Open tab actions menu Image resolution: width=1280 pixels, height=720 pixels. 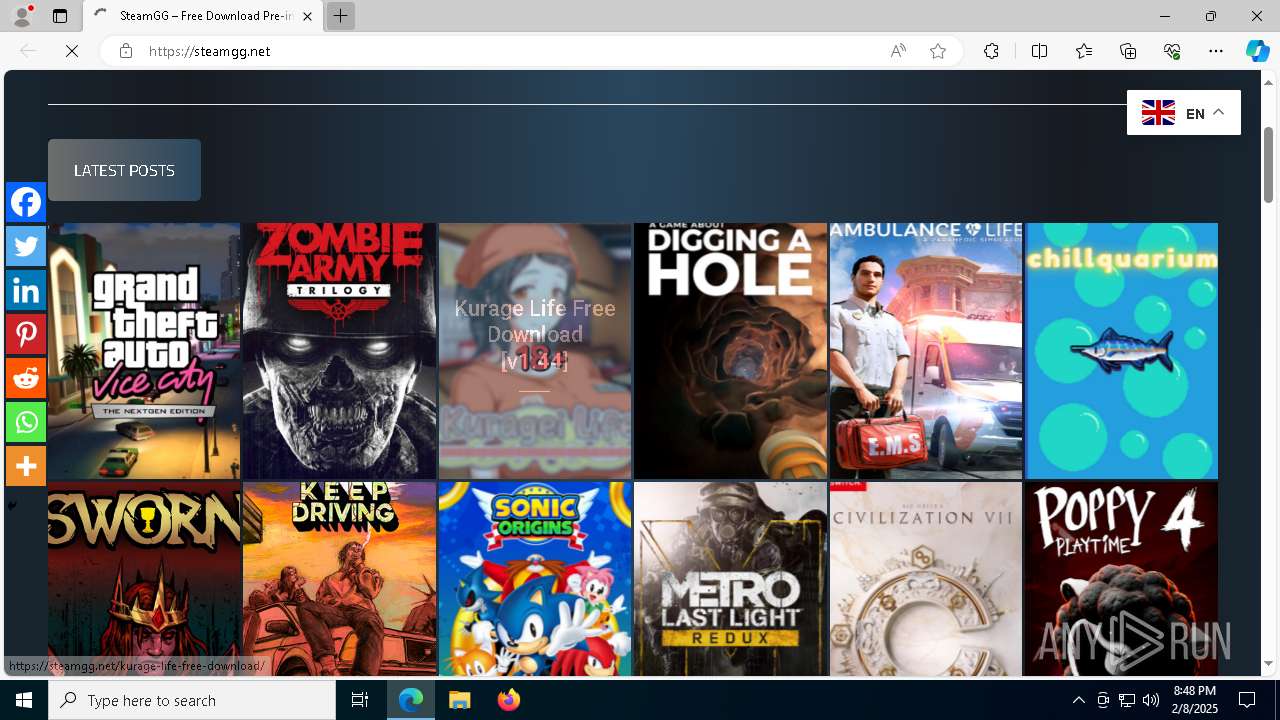click(x=60, y=16)
